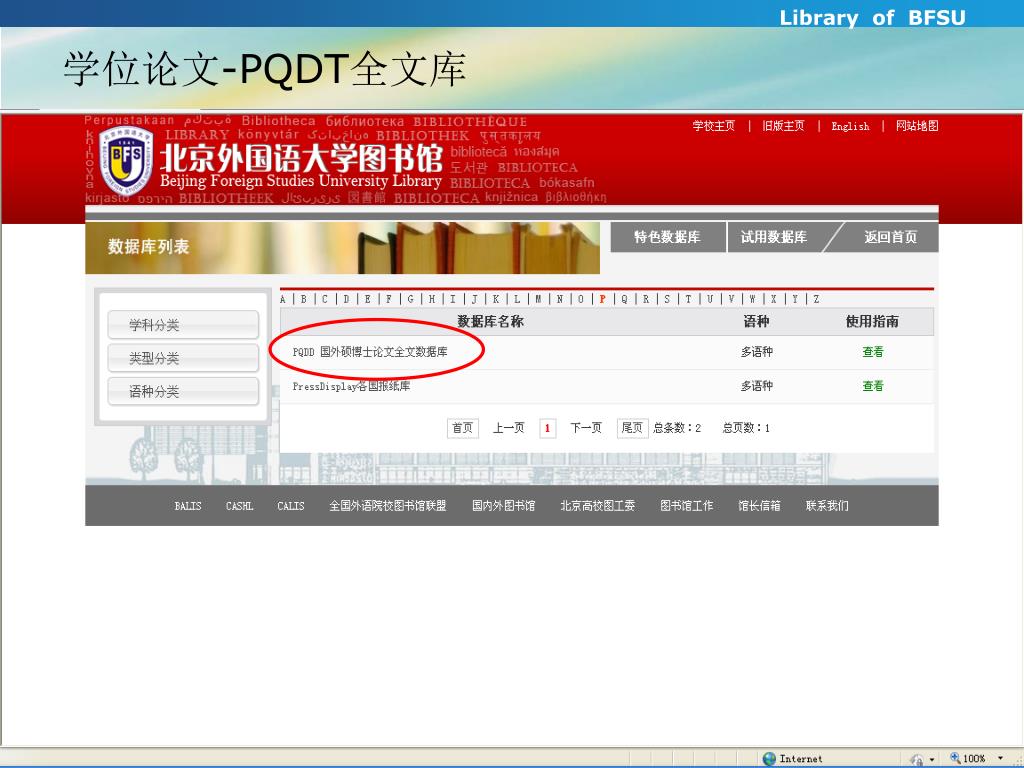Click 多语种 in the PQDD row
Screen dimensions: 1024x768
(756, 352)
